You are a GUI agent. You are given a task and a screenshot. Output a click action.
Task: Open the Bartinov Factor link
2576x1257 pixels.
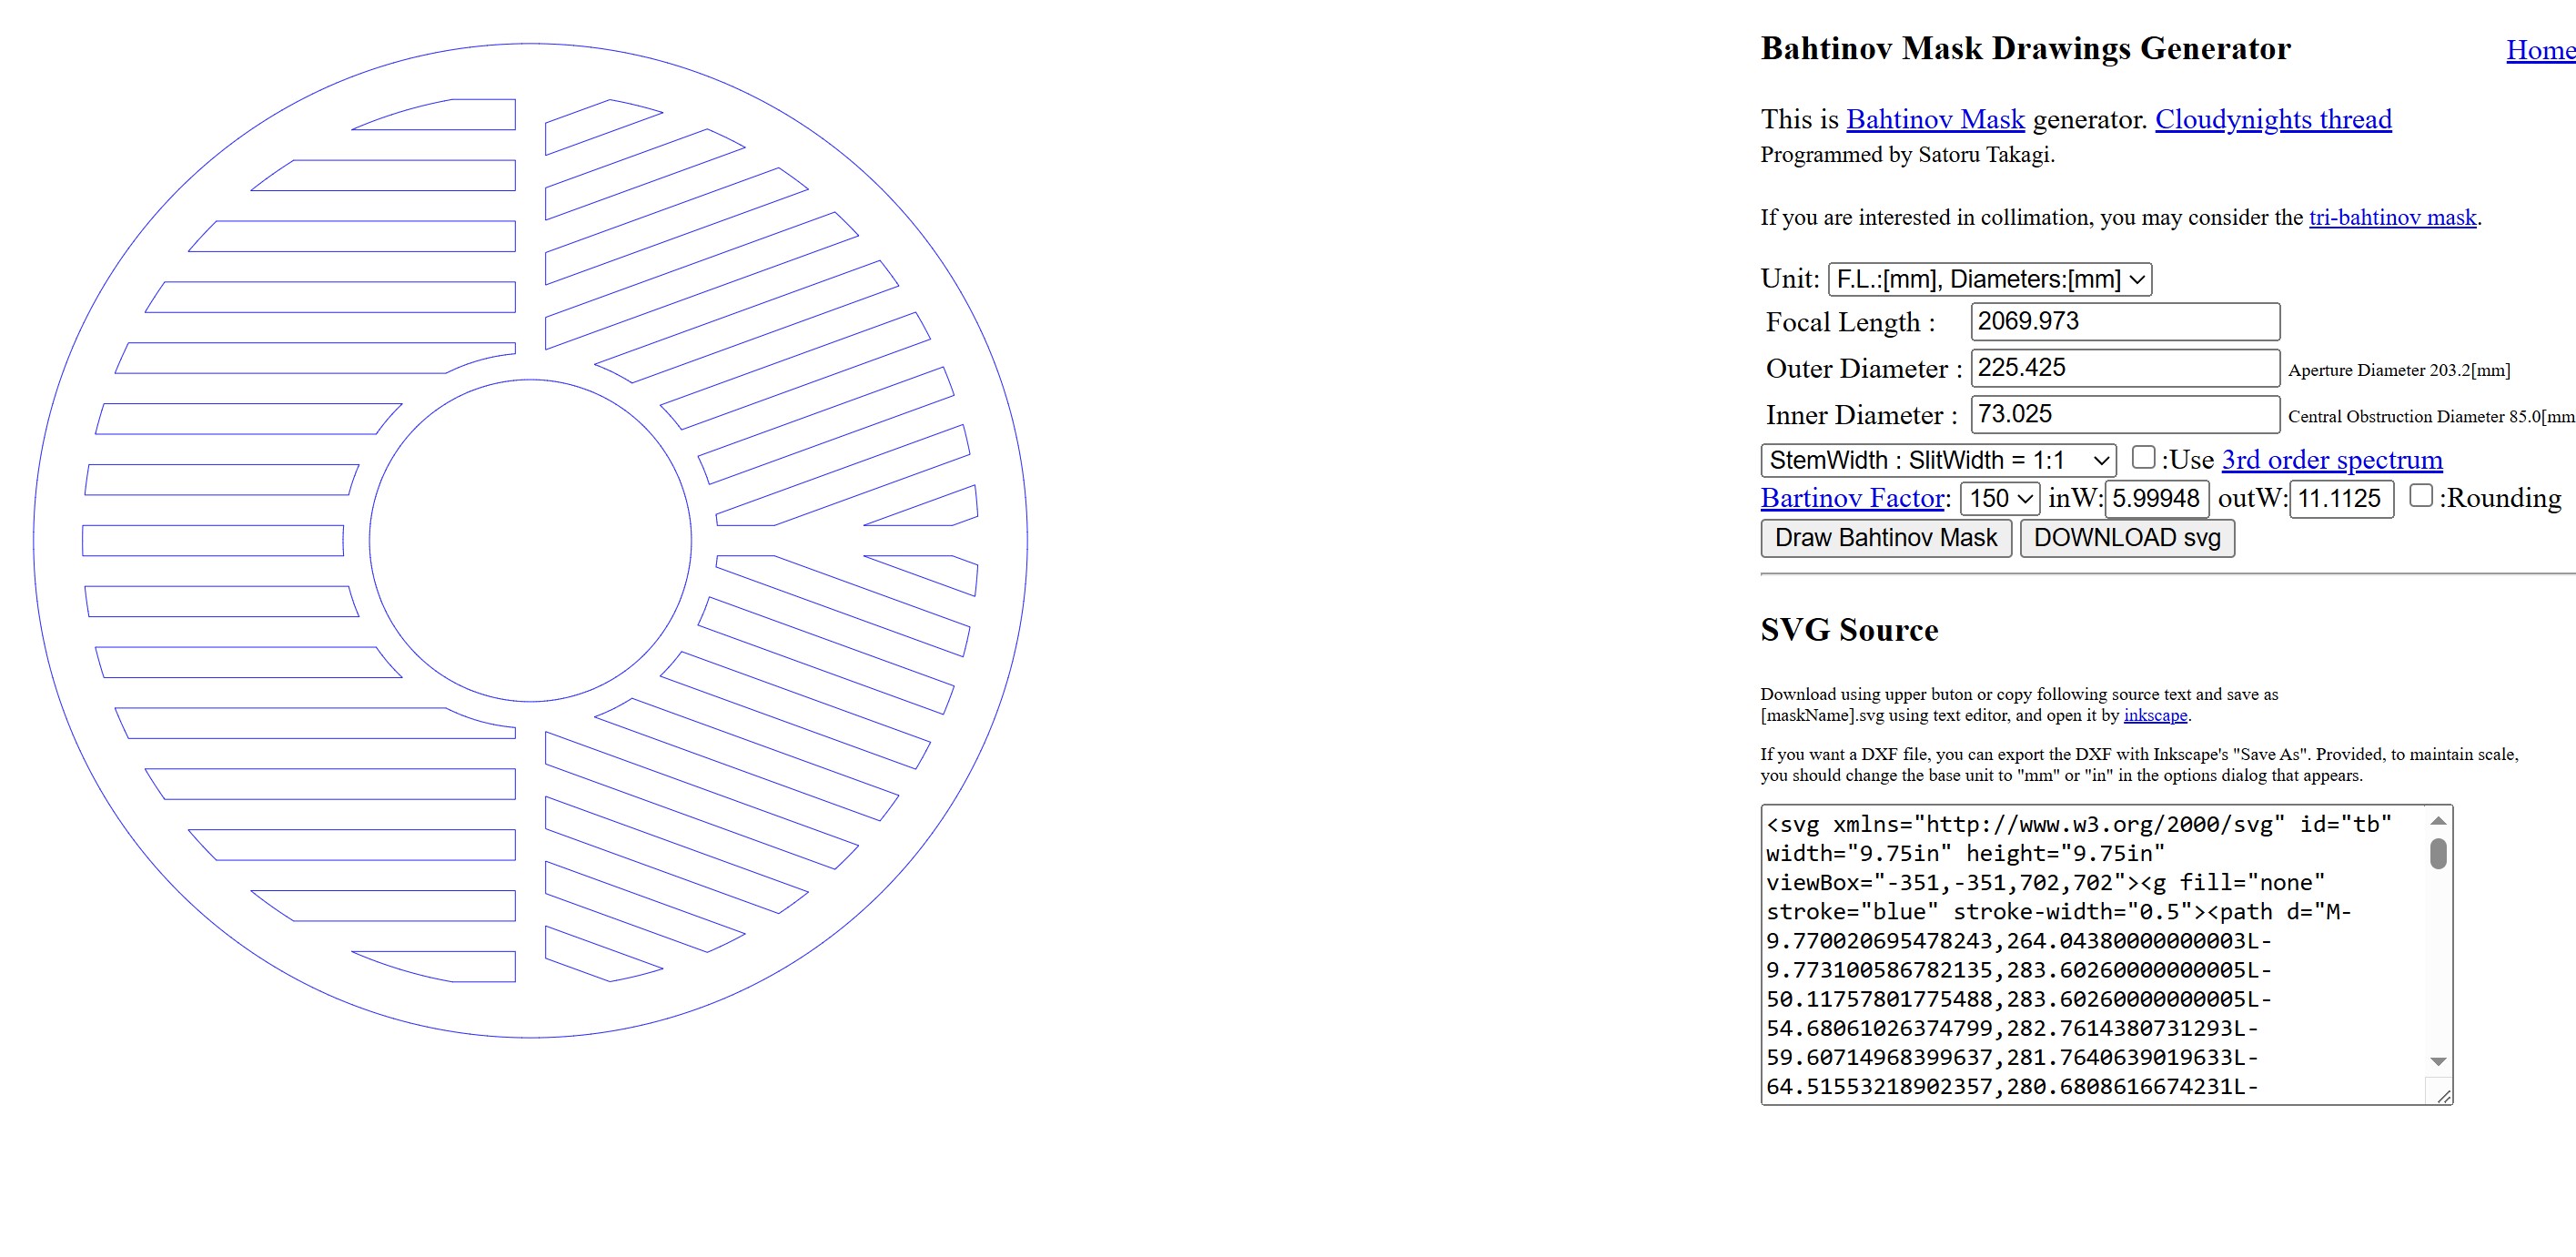(x=1852, y=498)
